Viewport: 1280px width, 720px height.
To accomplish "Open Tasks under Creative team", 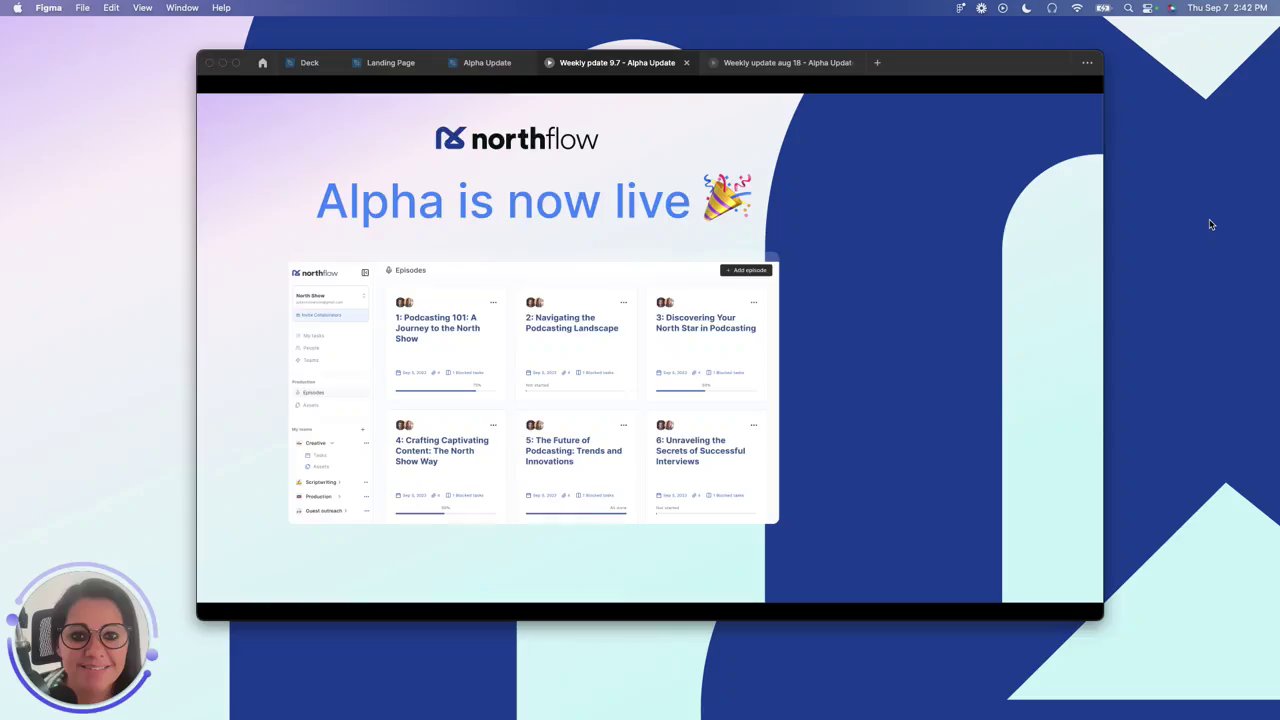I will pyautogui.click(x=317, y=455).
